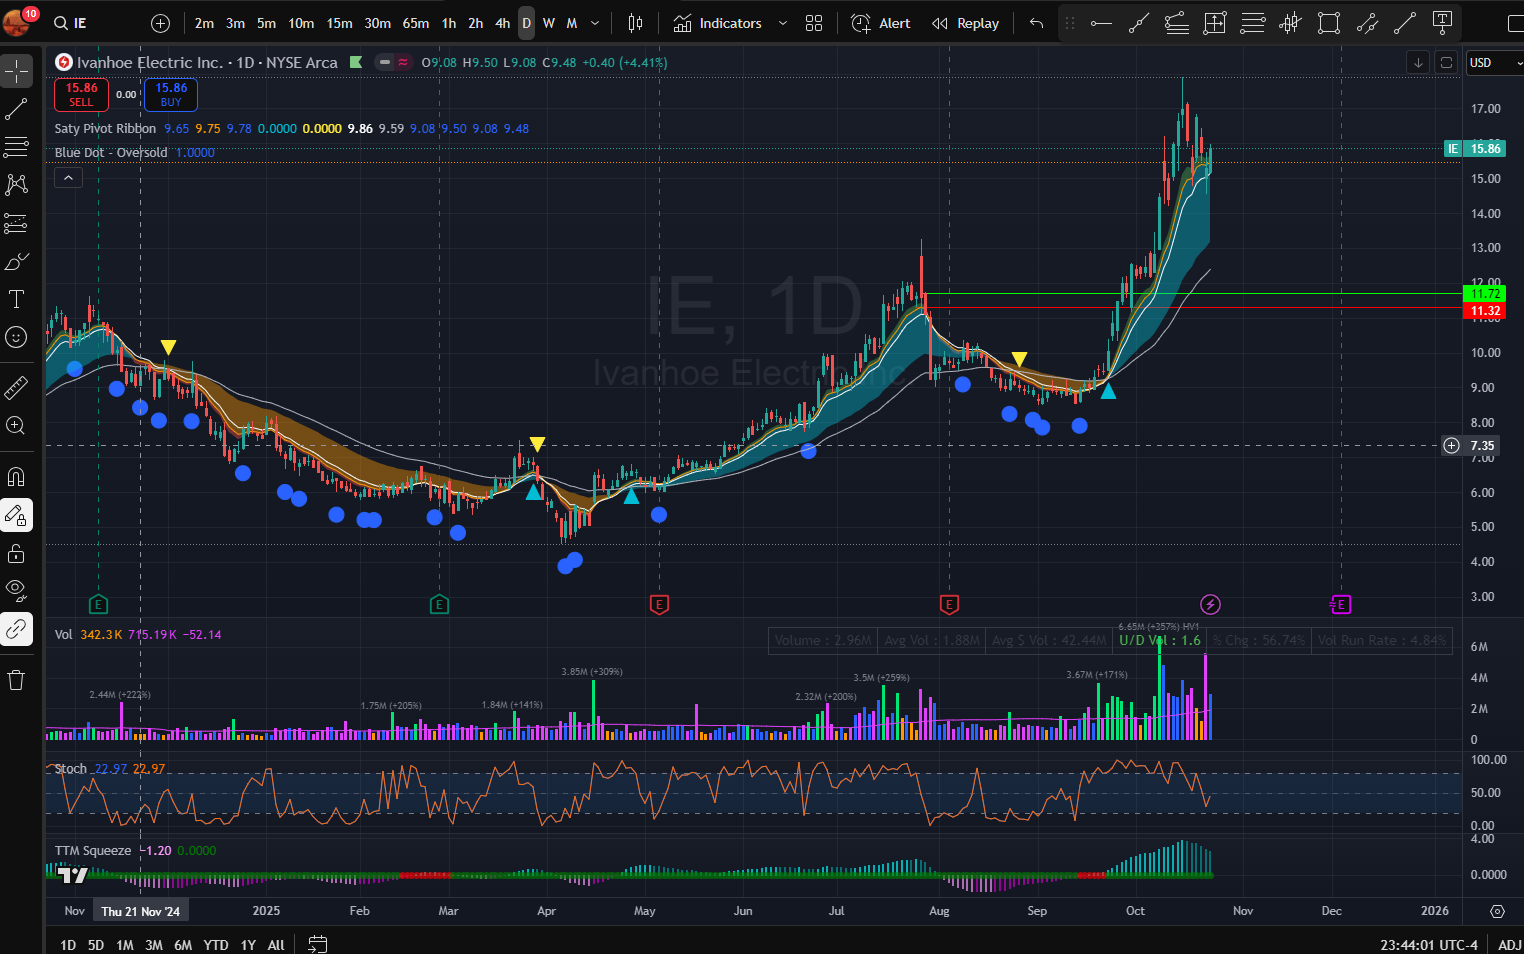Image resolution: width=1524 pixels, height=954 pixels.
Task: Select the 6M date range
Action: point(183,944)
